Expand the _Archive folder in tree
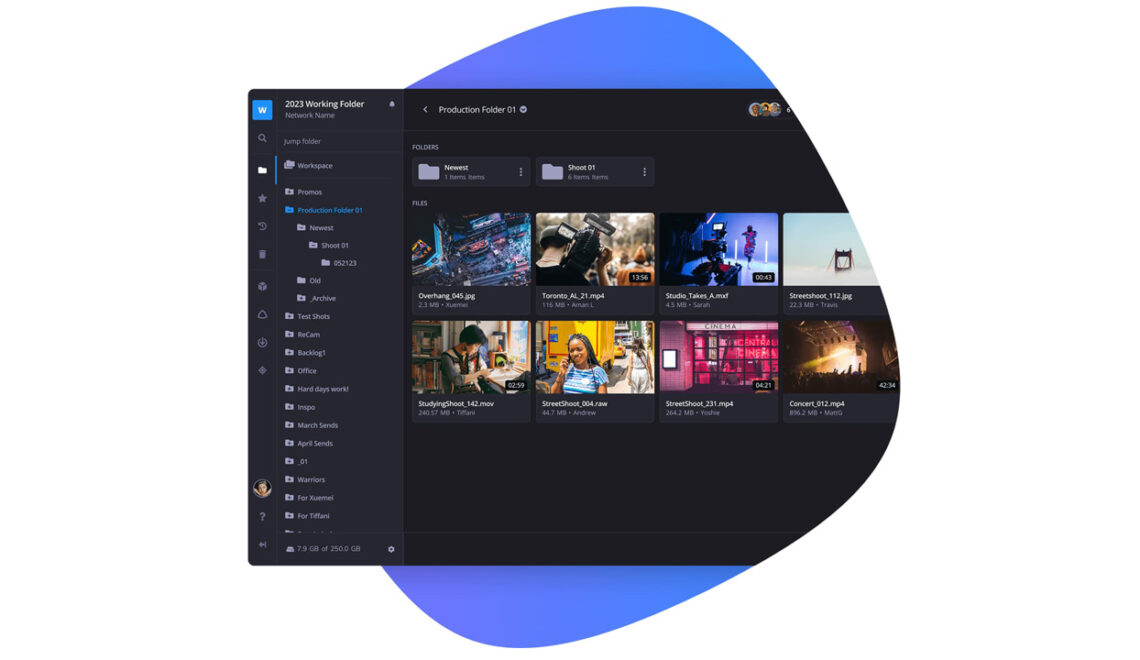Image resolution: width=1140 pixels, height=660 pixels. [x=301, y=298]
